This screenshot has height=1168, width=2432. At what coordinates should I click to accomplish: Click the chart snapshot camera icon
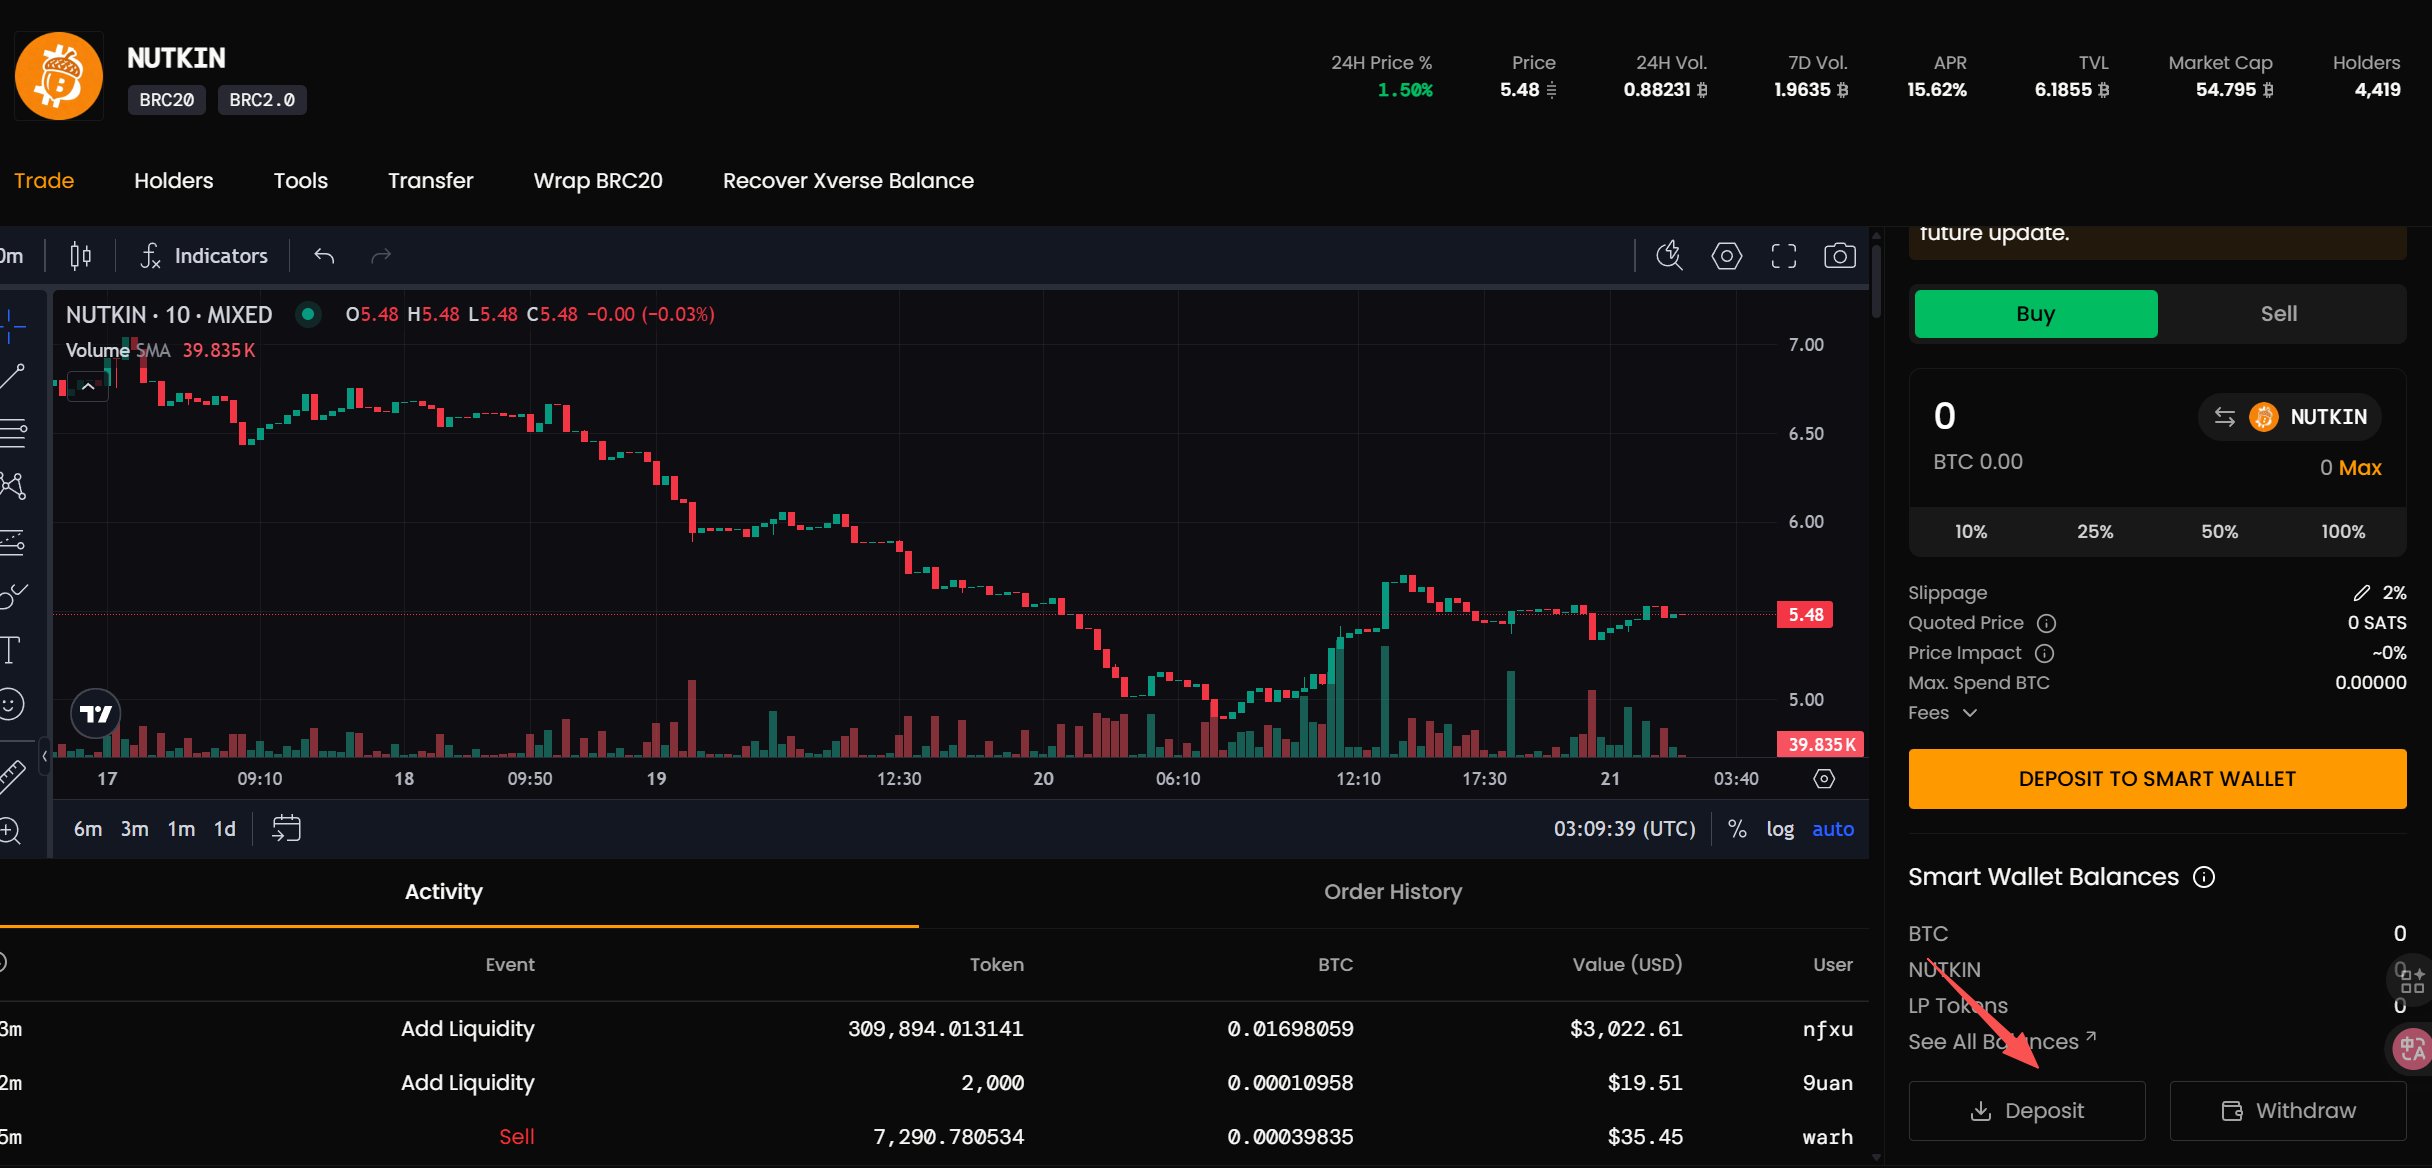coord(1839,256)
